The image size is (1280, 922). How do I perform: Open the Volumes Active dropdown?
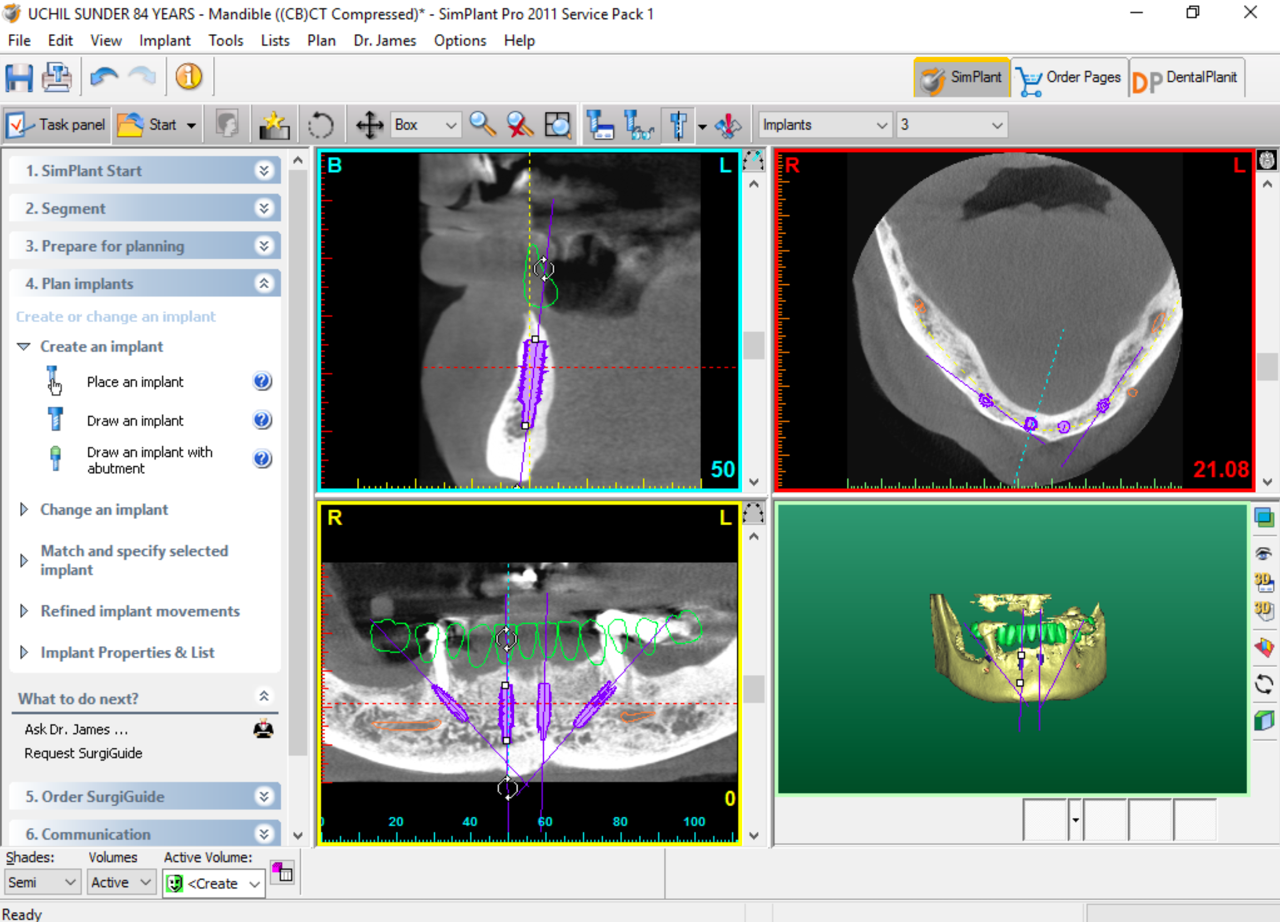pyautogui.click(x=145, y=883)
